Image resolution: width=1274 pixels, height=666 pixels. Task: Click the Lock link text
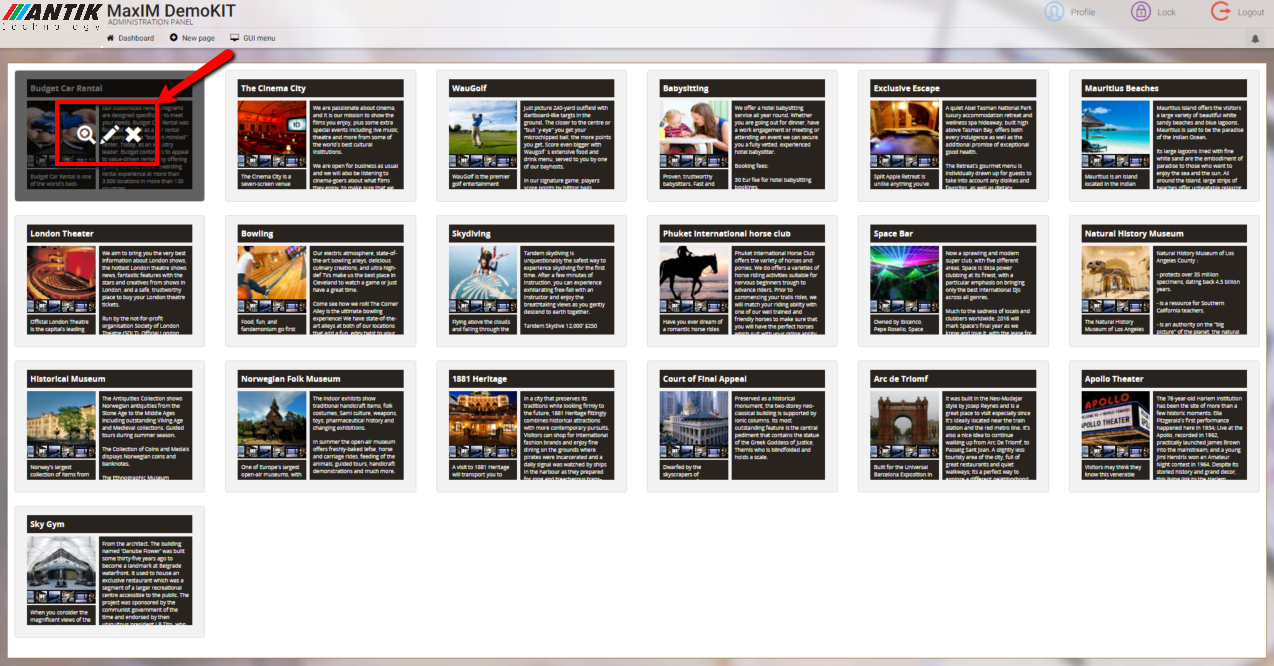1166,12
